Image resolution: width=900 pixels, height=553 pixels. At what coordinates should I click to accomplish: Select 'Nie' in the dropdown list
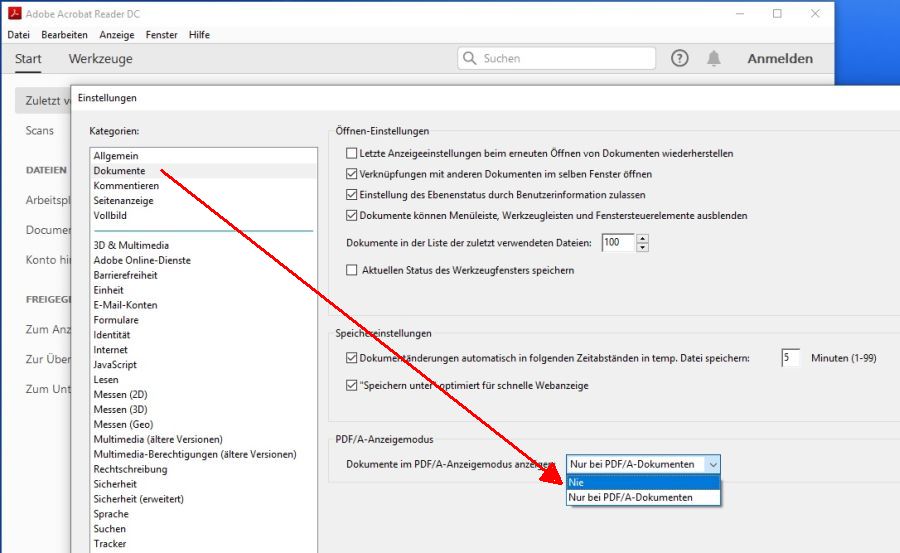point(643,482)
